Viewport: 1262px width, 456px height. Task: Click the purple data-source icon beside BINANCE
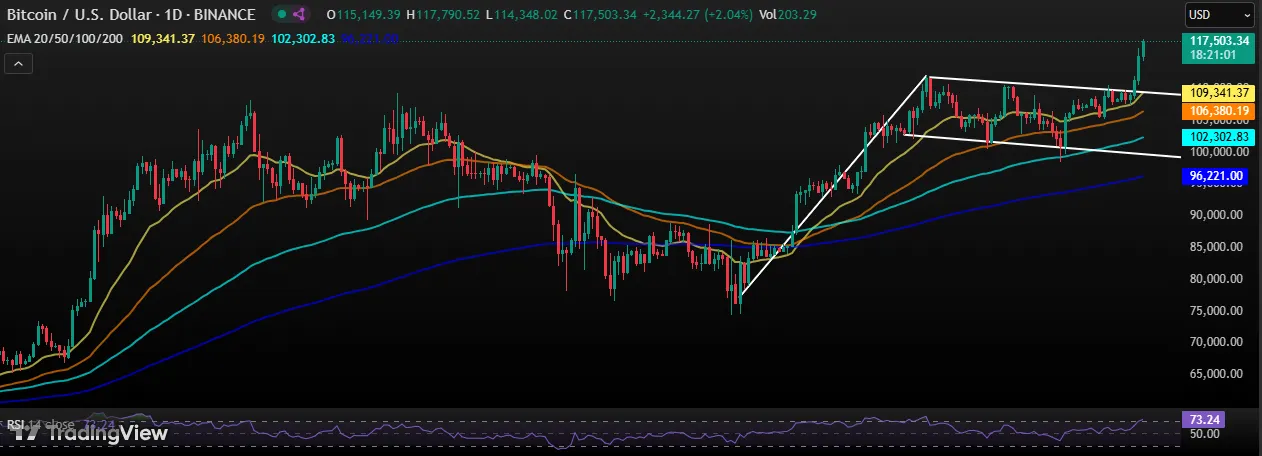tap(299, 15)
